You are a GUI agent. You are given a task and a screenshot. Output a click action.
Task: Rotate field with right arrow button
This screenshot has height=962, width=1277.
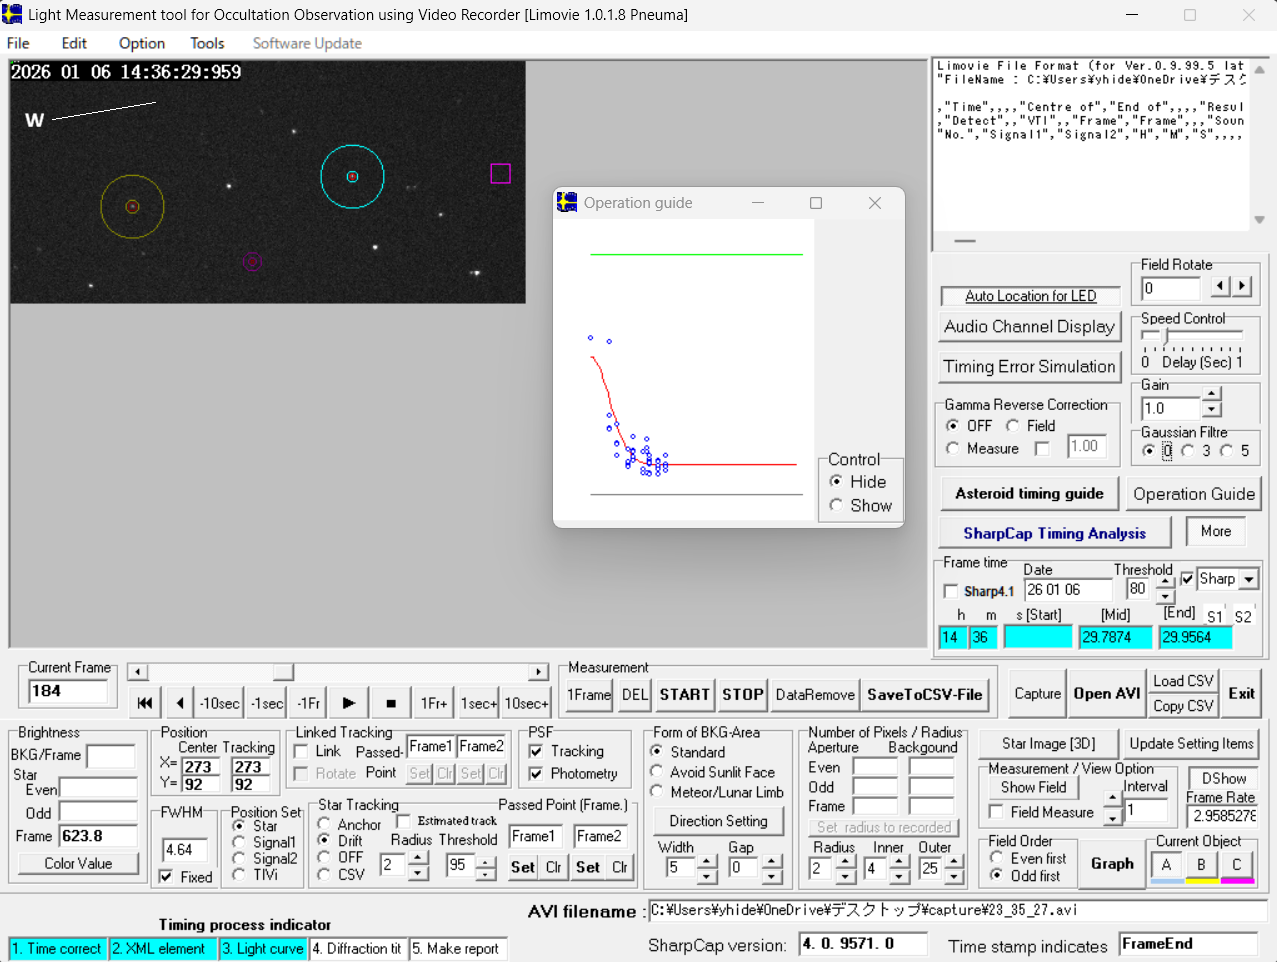[x=1242, y=286]
